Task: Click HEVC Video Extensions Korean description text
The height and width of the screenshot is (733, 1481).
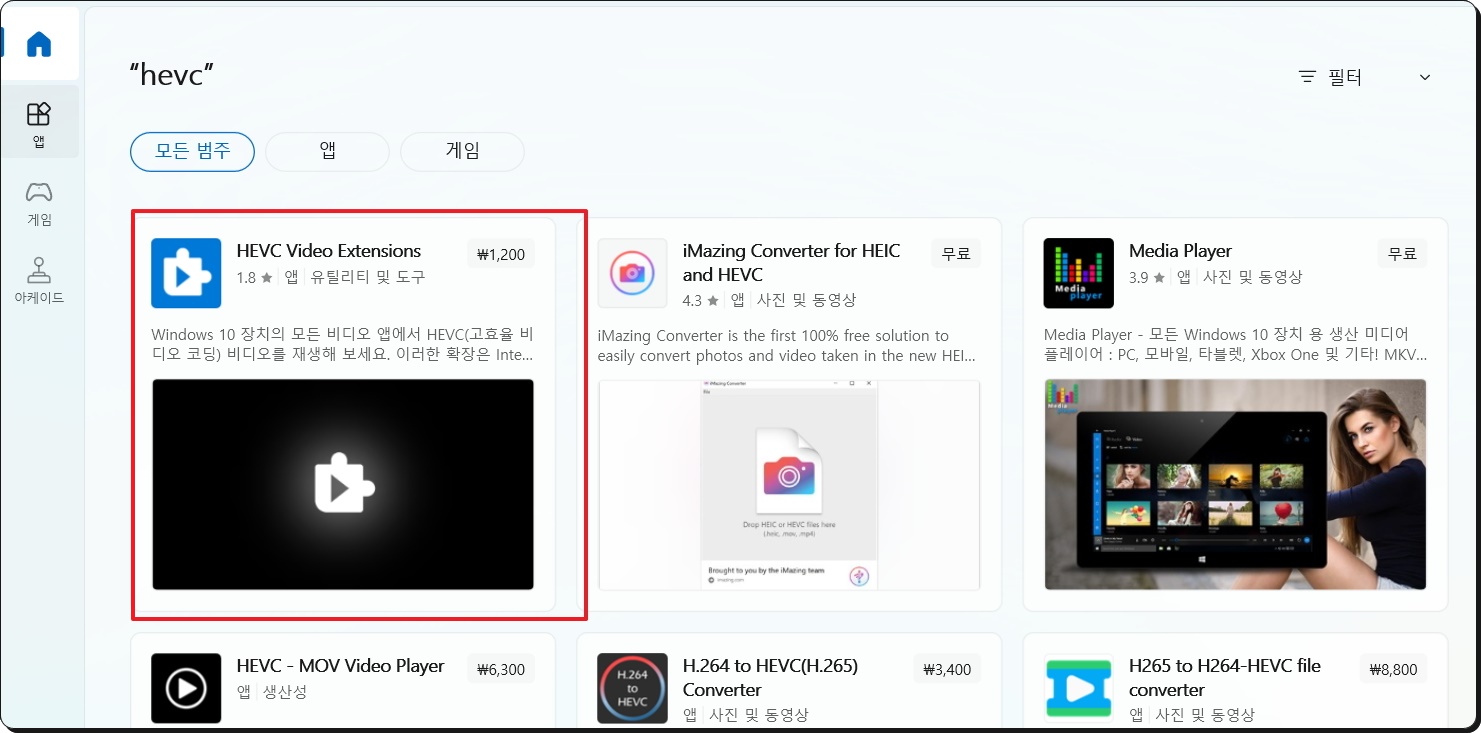Action: point(343,345)
